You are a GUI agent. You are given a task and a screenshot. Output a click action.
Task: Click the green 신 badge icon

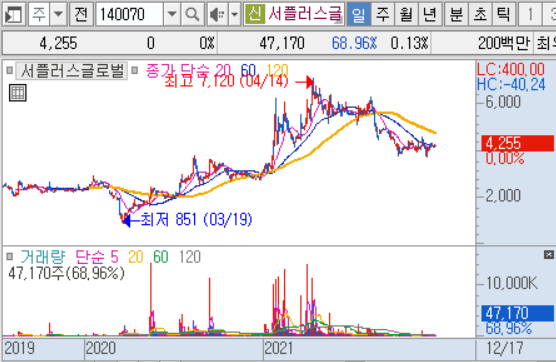point(255,14)
